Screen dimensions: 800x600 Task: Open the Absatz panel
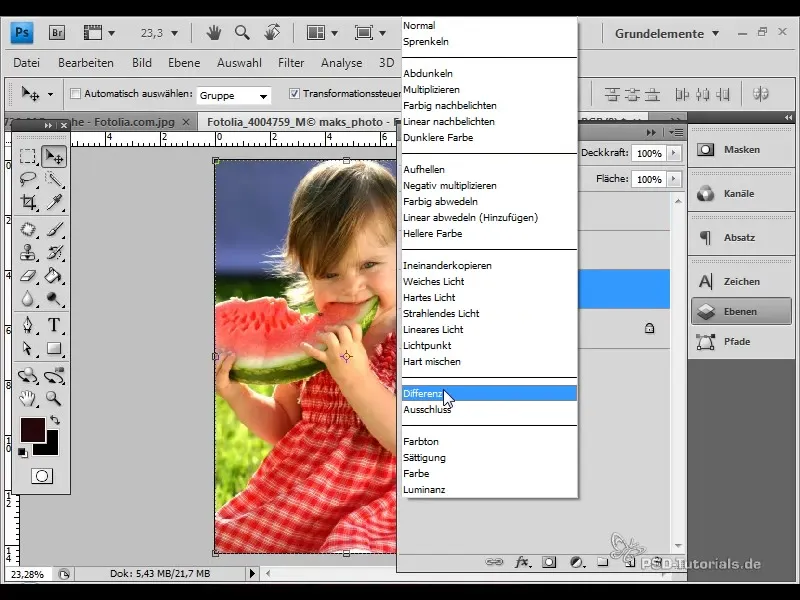[x=741, y=237]
